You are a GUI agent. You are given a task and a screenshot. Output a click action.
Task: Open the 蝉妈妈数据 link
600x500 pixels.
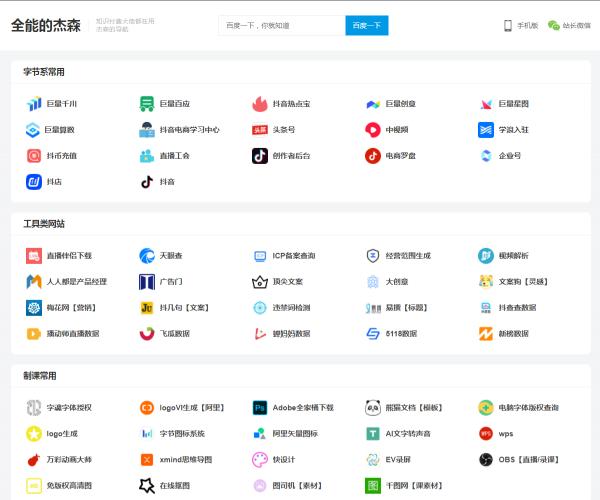click(291, 334)
